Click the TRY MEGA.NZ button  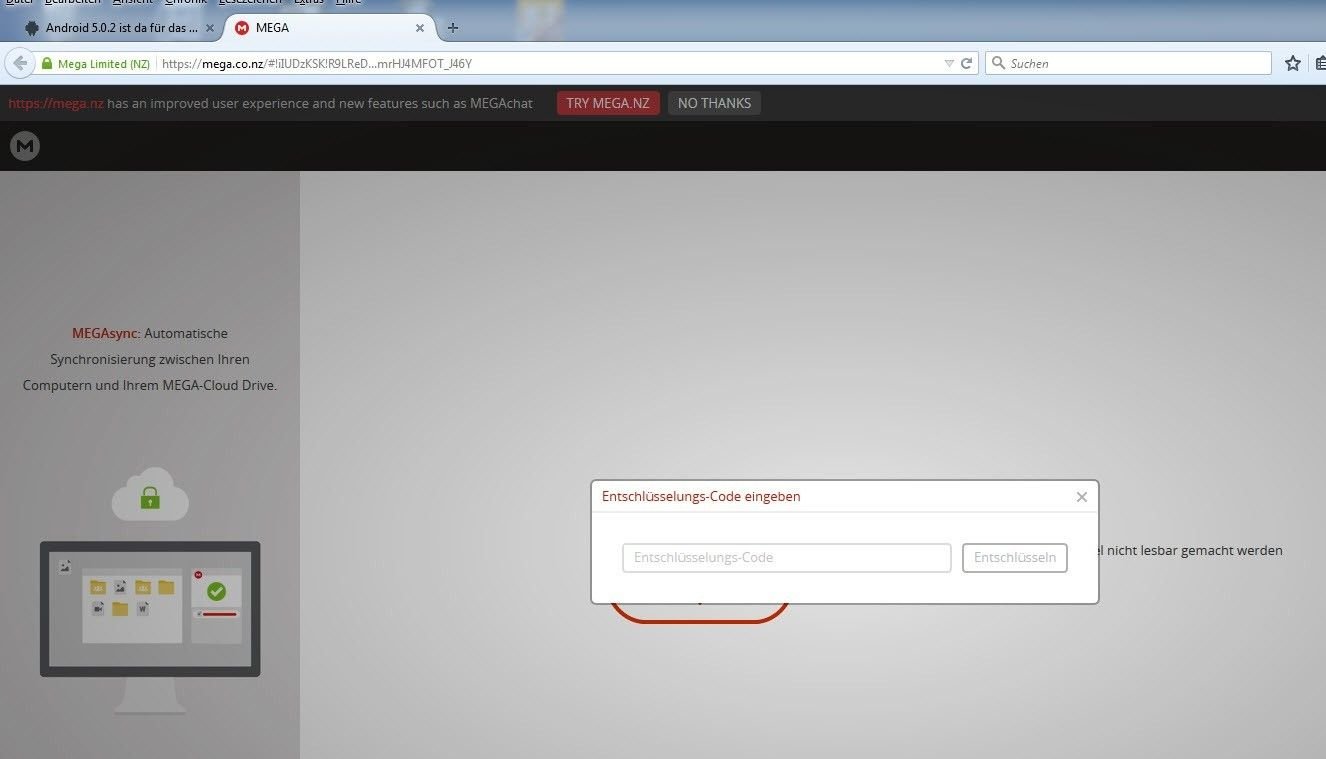tap(608, 103)
